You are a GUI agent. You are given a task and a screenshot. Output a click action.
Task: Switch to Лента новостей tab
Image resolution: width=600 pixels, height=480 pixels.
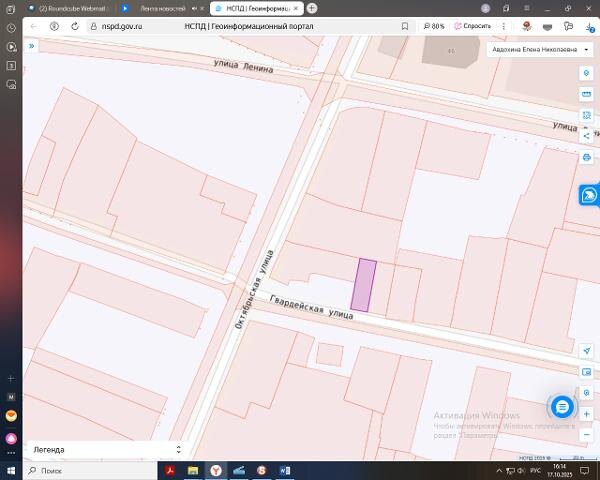point(163,8)
